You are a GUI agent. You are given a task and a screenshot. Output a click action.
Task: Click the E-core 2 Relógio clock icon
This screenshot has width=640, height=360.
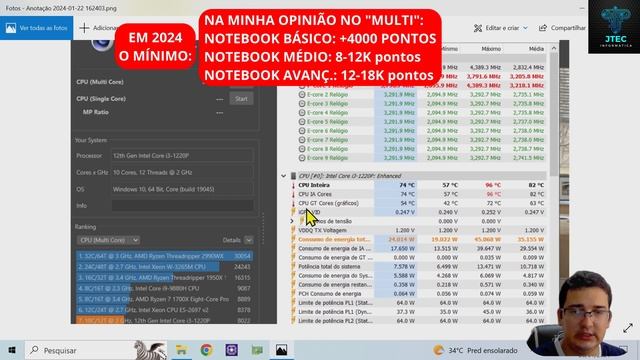(302, 94)
